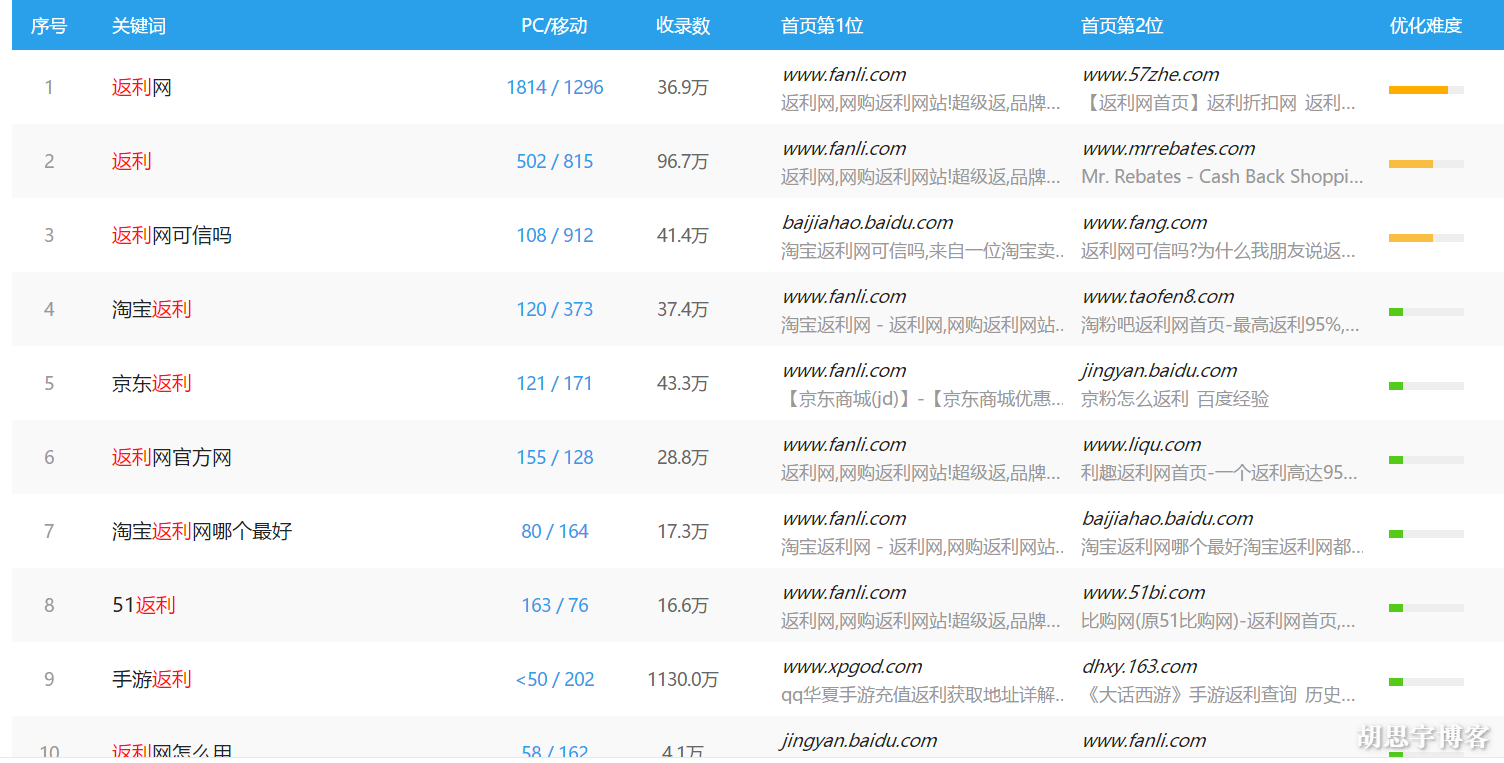Click the 《大话西游》手游返利查询 description

[x=1219, y=695]
